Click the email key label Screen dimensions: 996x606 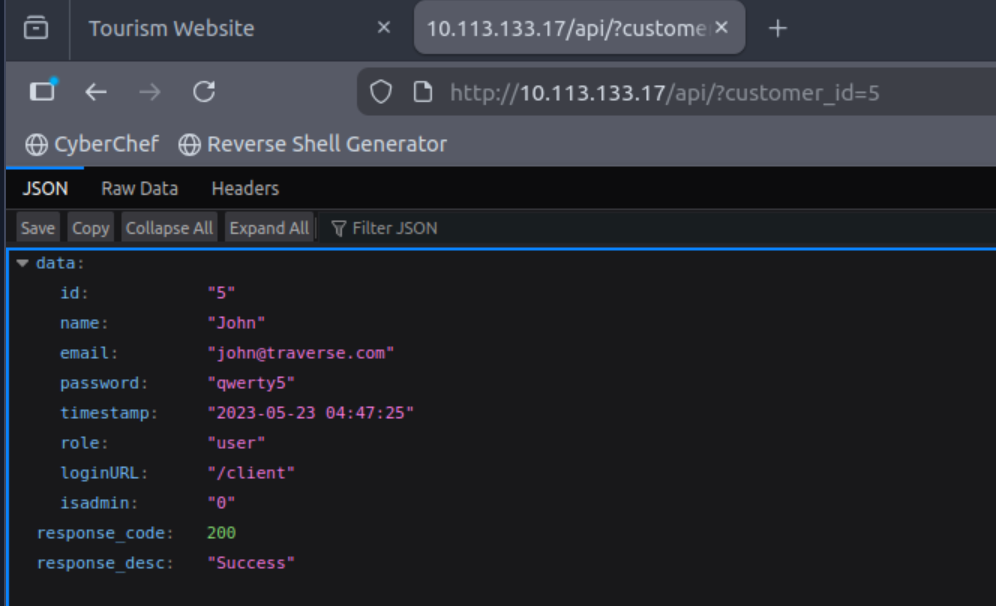click(x=84, y=353)
